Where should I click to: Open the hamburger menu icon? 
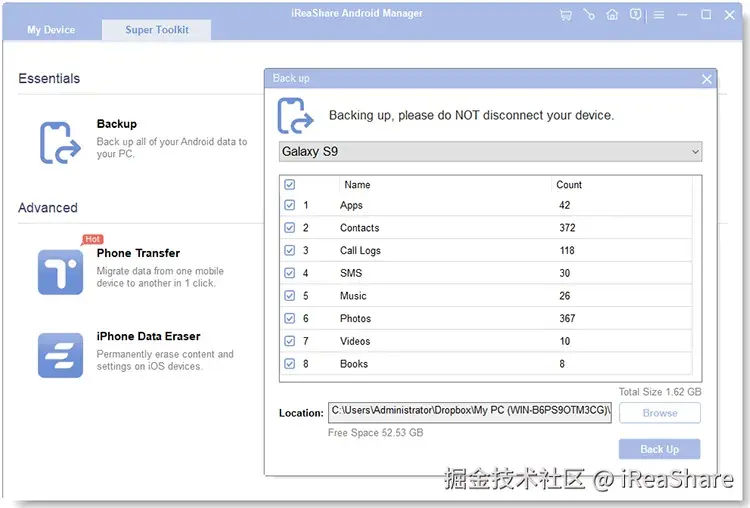pyautogui.click(x=659, y=15)
